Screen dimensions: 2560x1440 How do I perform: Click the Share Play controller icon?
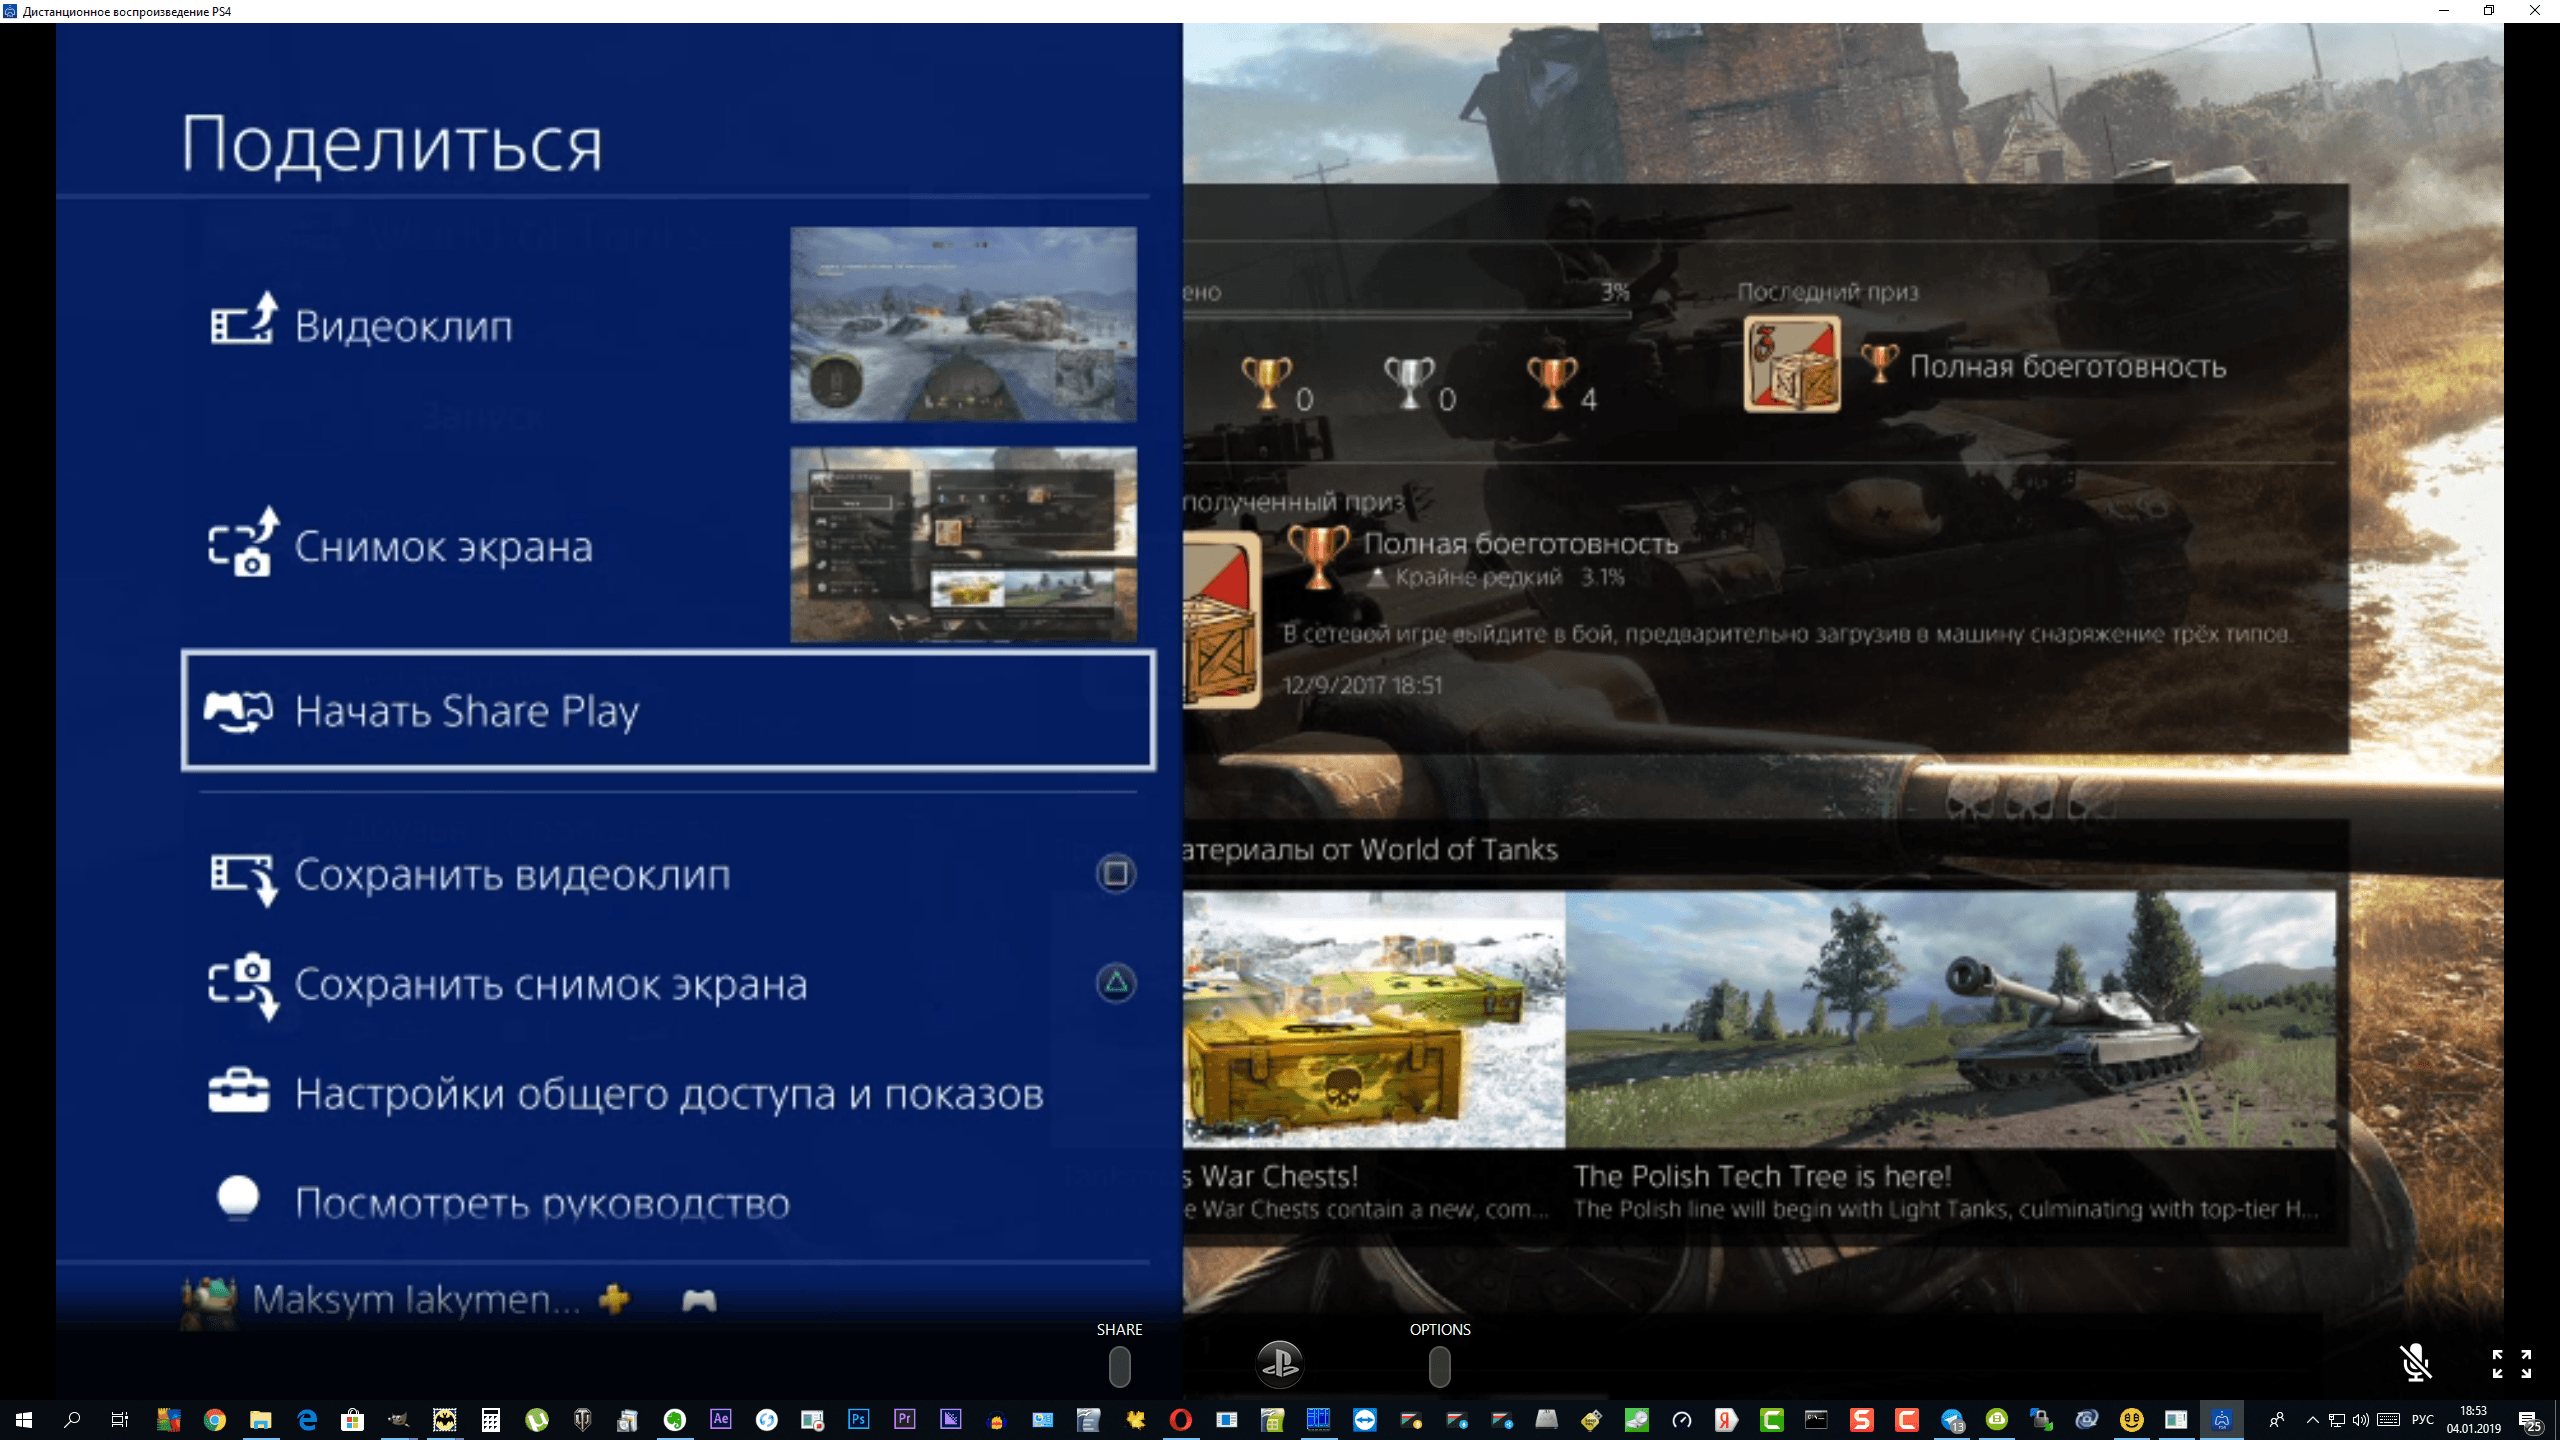(238, 711)
